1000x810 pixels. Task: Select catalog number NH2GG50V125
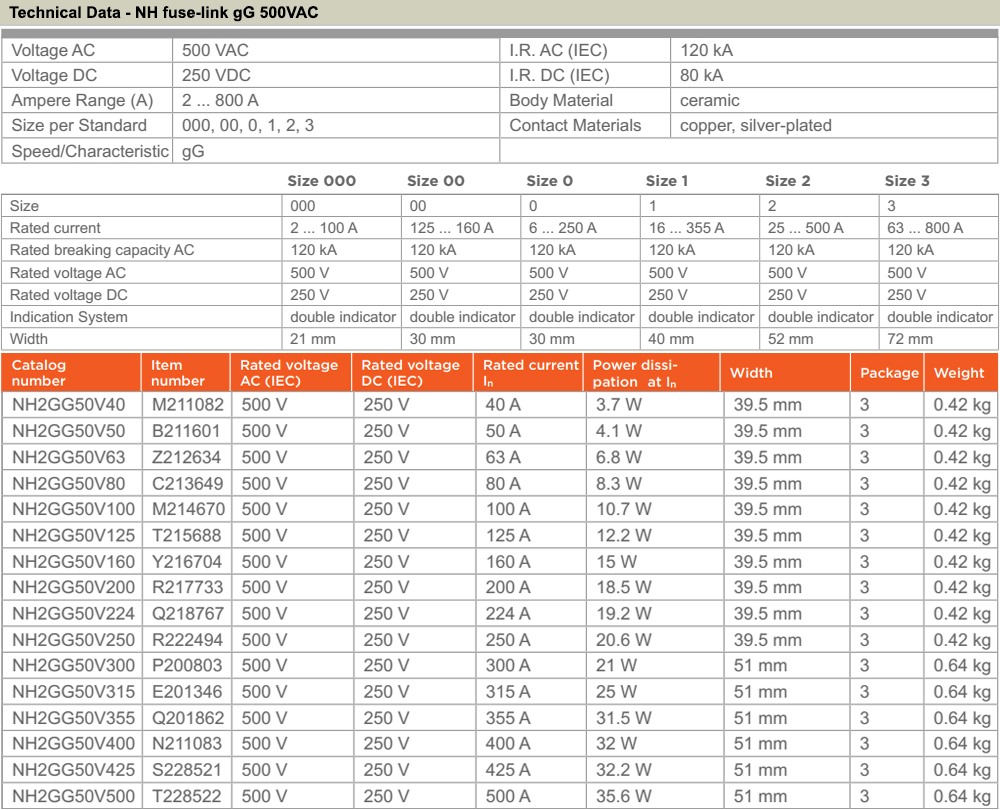(73, 535)
